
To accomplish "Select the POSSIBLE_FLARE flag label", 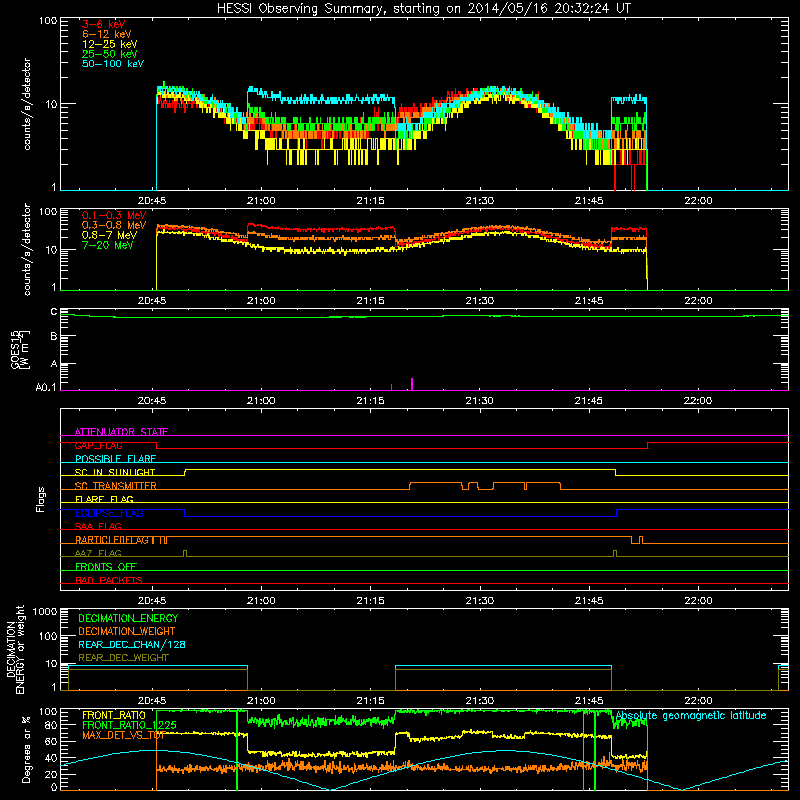I will 115,459.
